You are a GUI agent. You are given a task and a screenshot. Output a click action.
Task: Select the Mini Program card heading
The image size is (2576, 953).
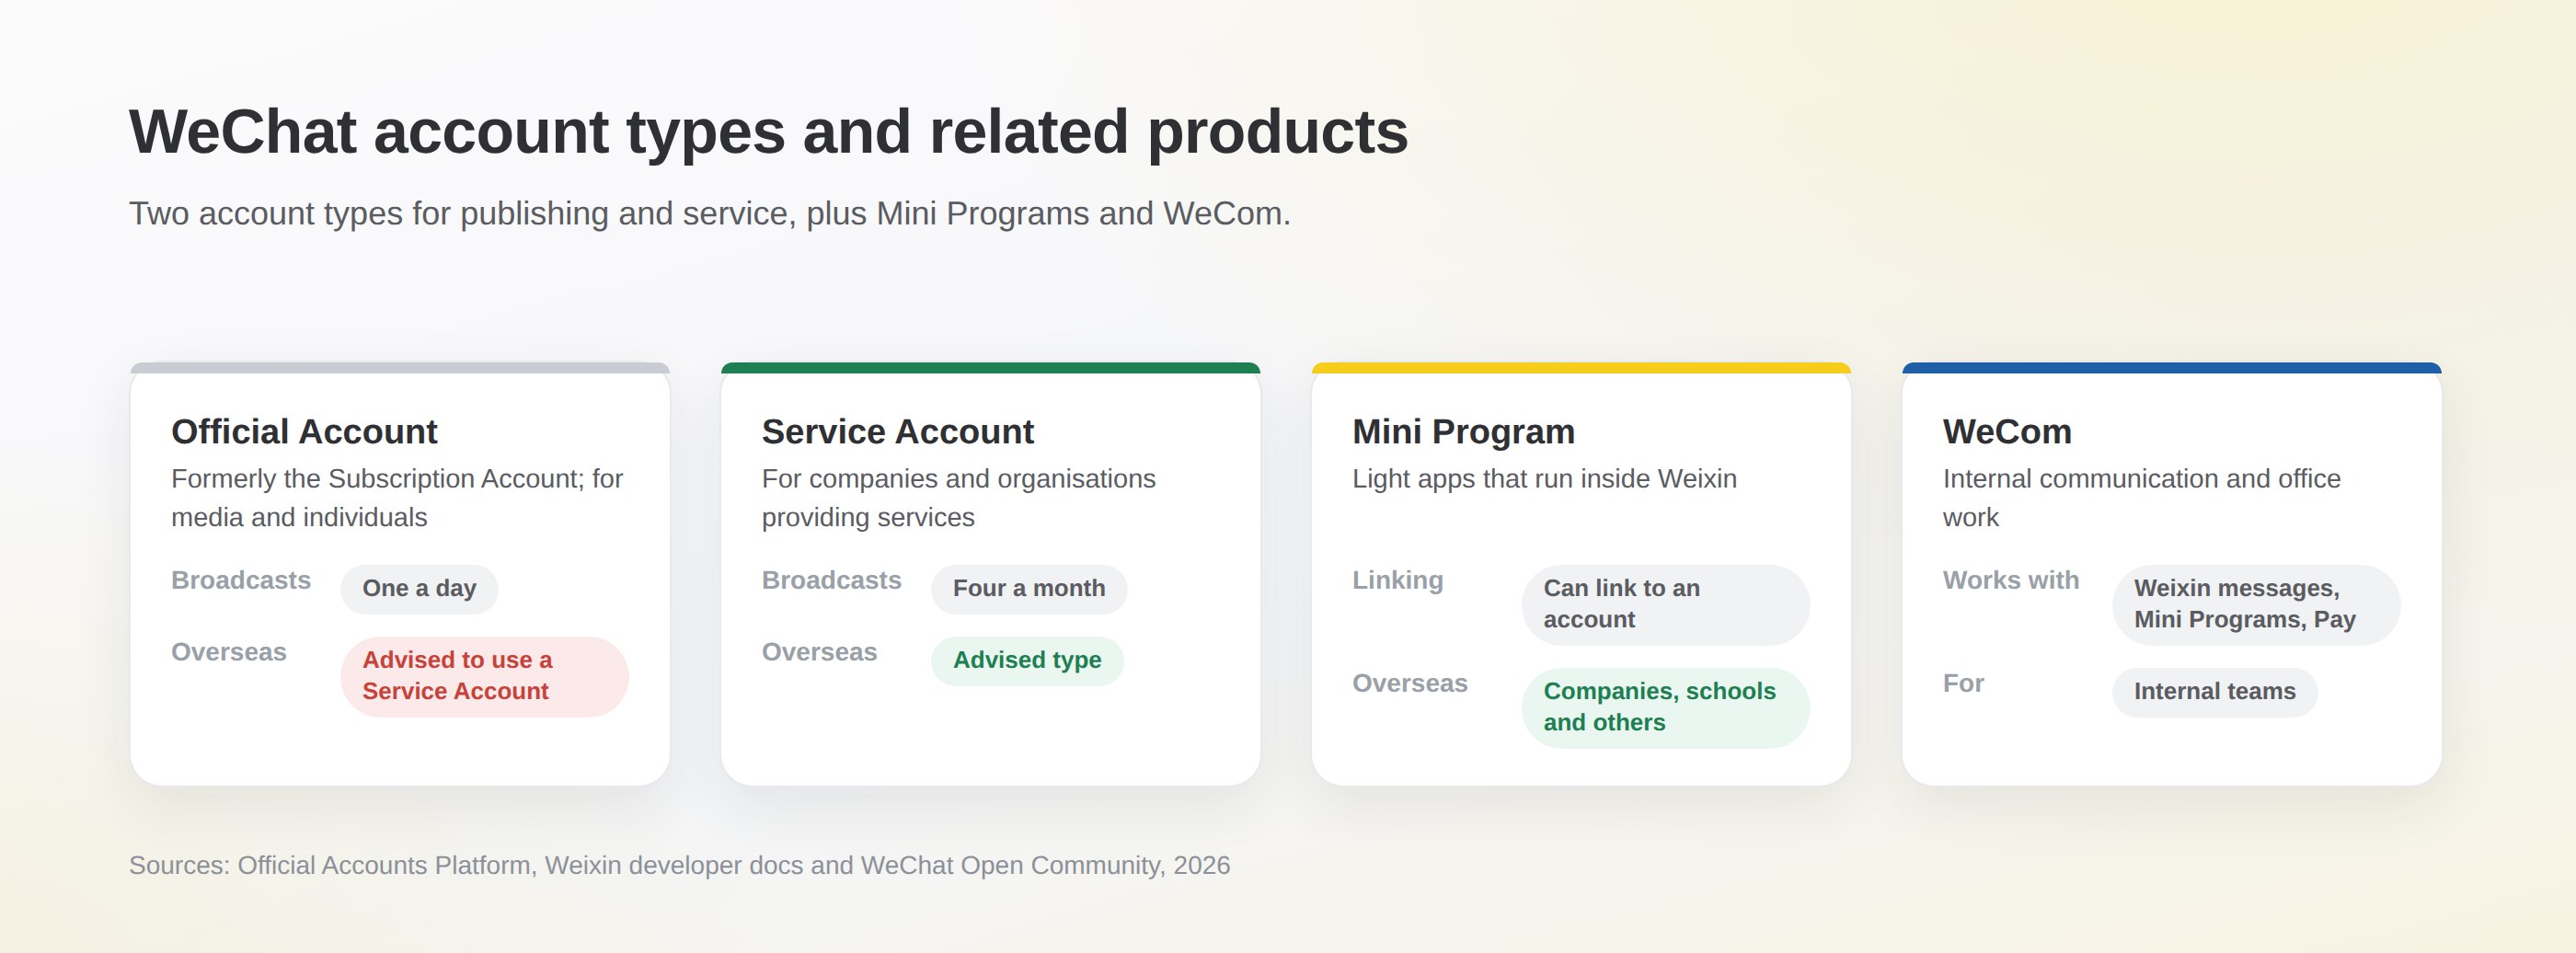coord(1463,431)
